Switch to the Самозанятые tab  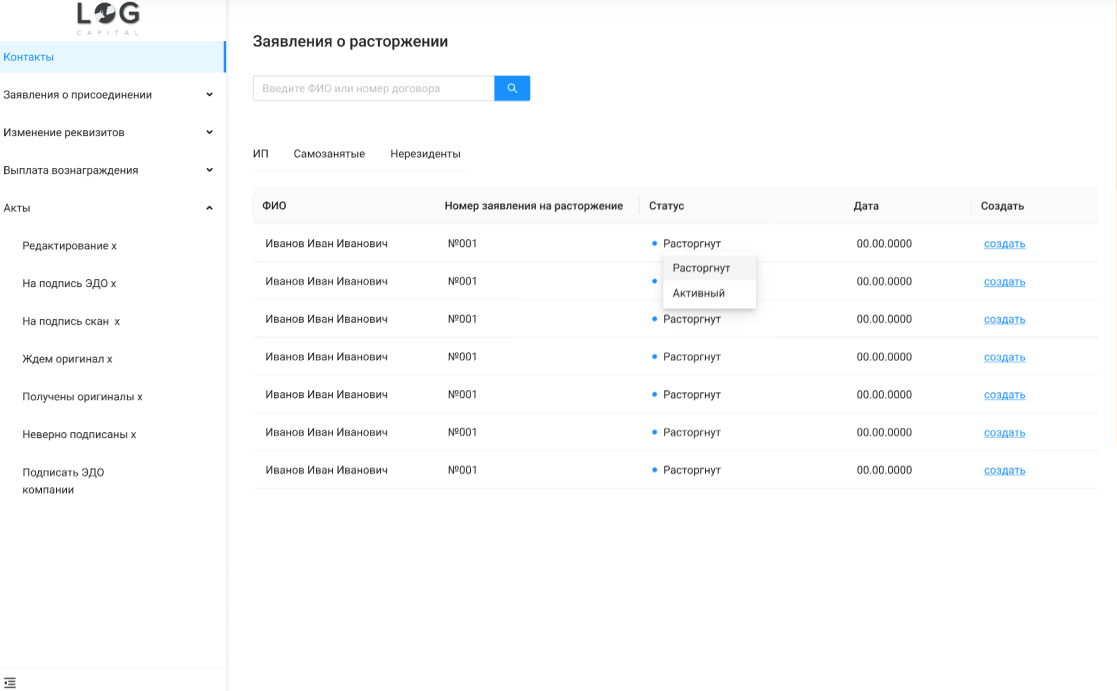click(x=329, y=154)
